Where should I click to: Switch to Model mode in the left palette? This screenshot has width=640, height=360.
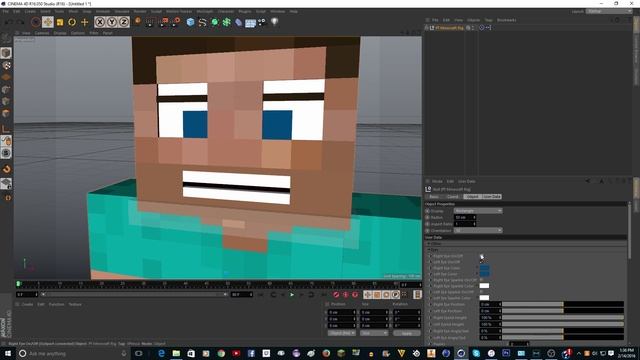[x=6, y=53]
